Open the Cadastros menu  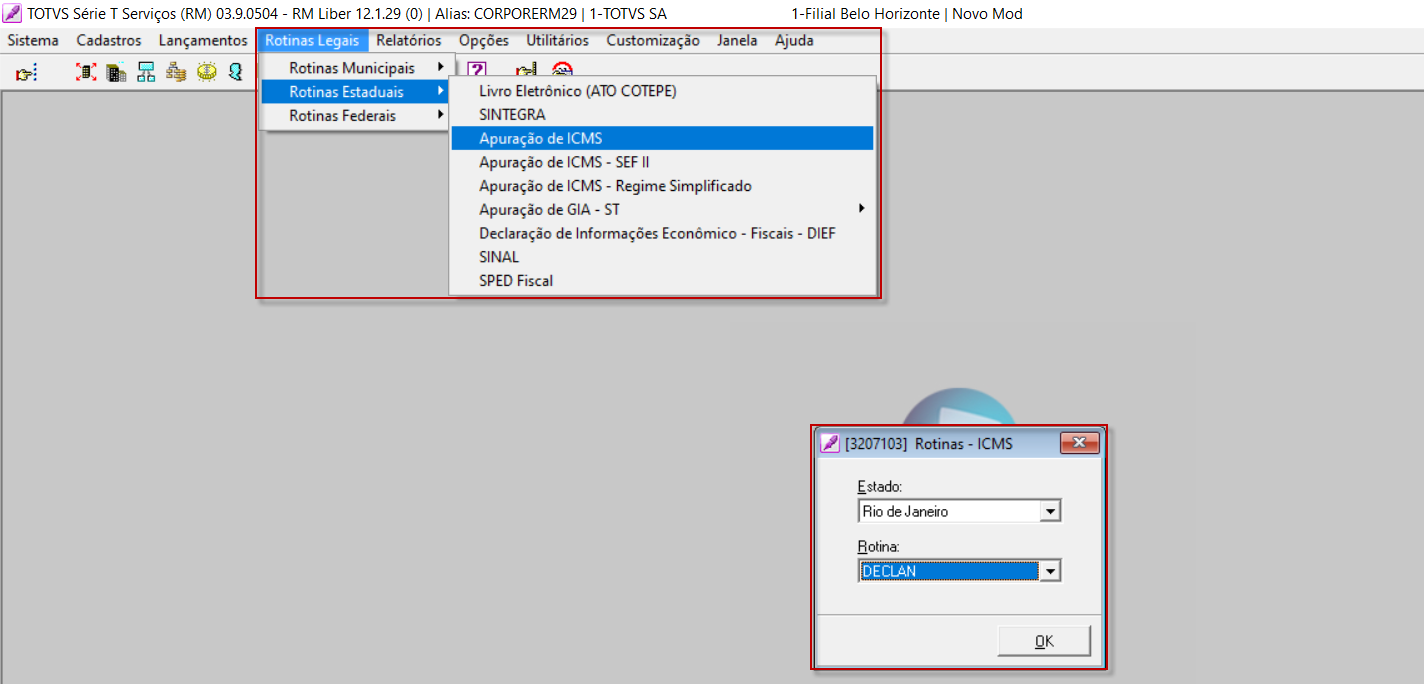[109, 41]
